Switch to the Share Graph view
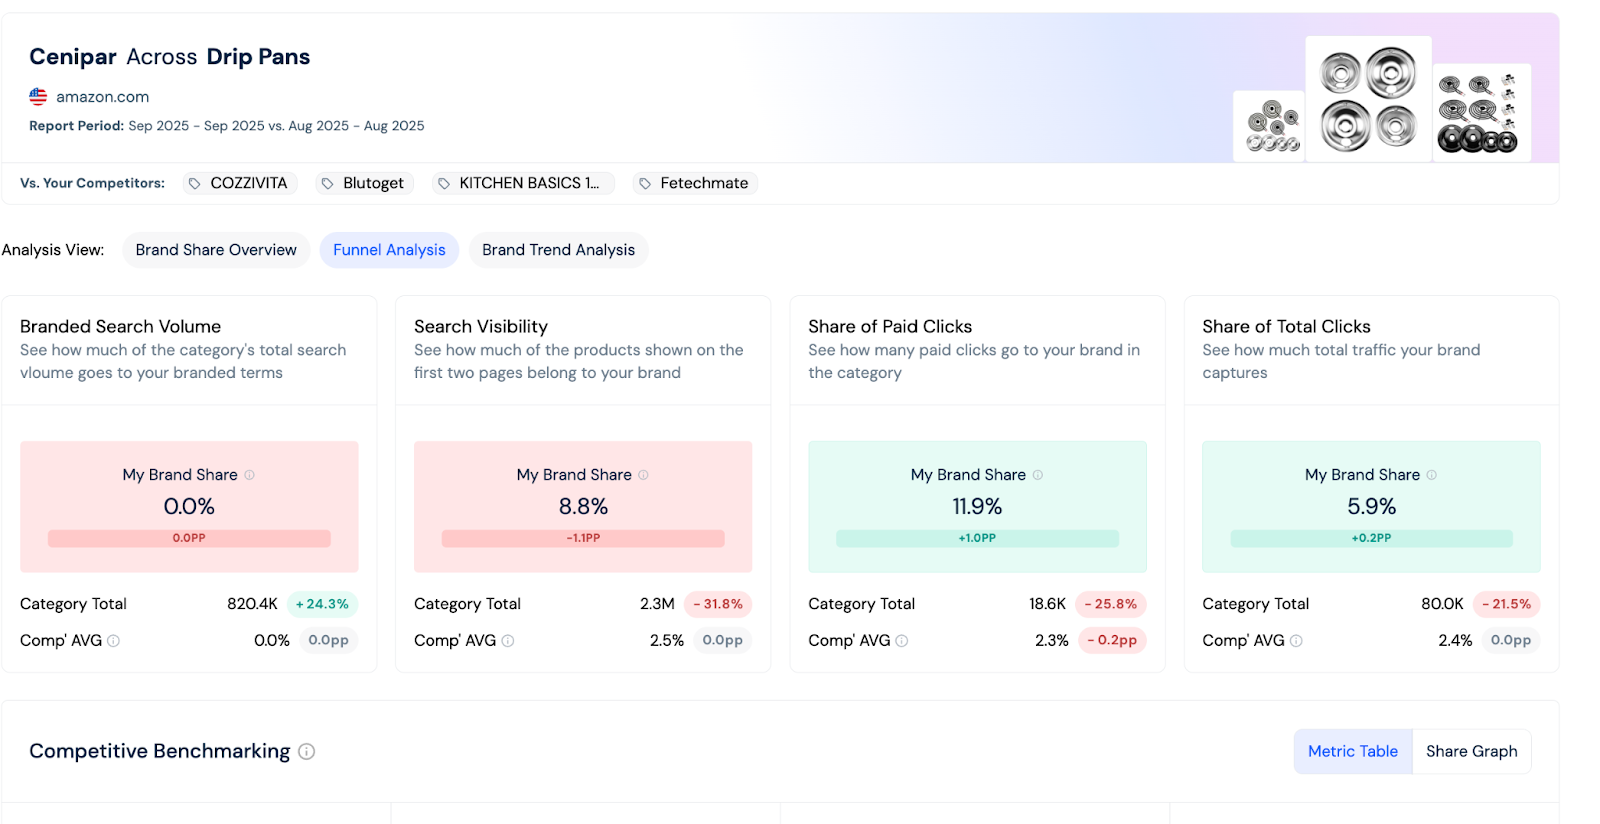 click(x=1471, y=752)
